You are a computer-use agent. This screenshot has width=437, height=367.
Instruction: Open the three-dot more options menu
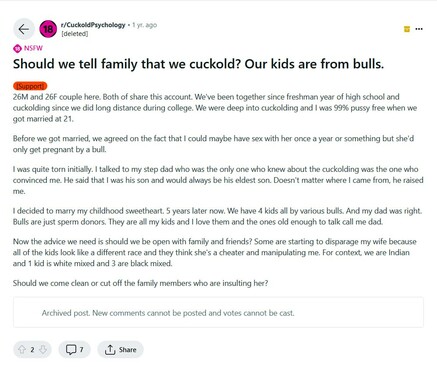[419, 29]
